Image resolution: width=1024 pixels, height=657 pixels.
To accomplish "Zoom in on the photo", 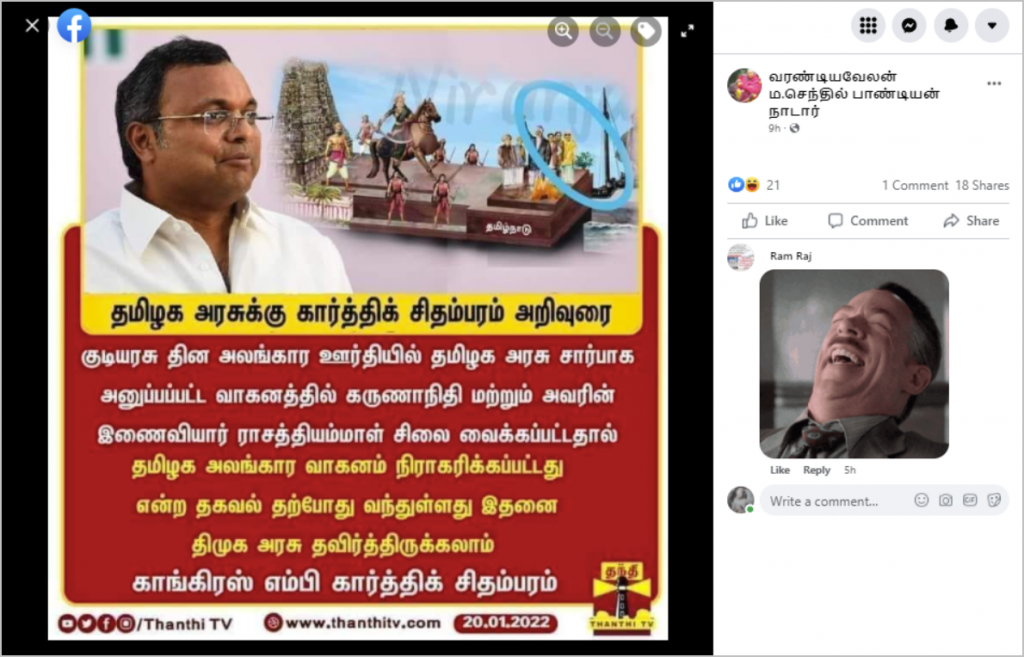I will 563,31.
